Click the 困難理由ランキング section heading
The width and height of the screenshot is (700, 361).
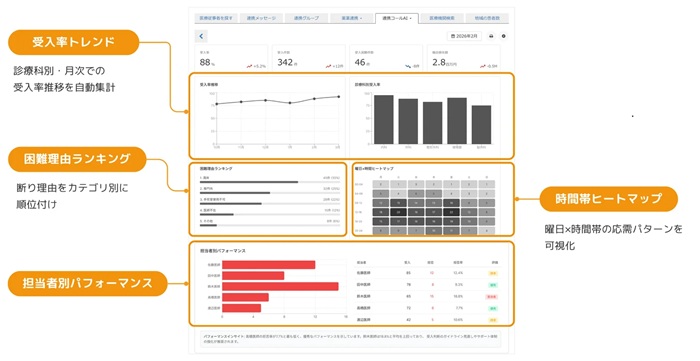[x=216, y=169]
